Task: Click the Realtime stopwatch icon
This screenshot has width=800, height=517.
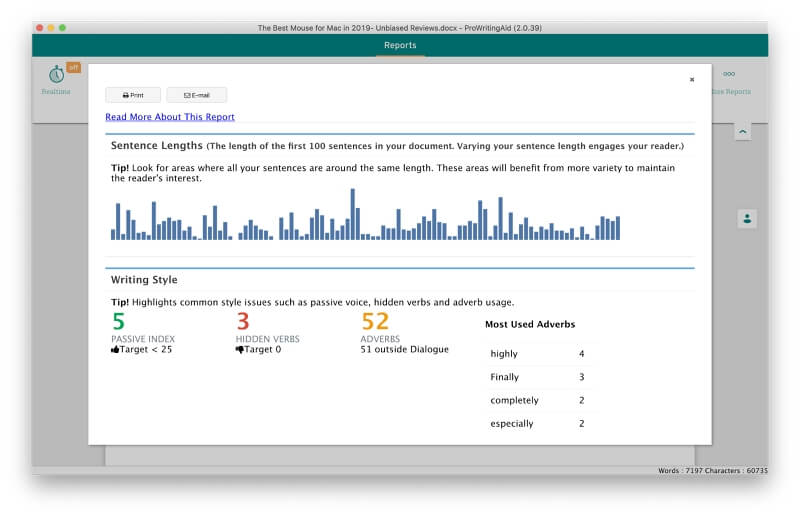Action: [x=56, y=75]
